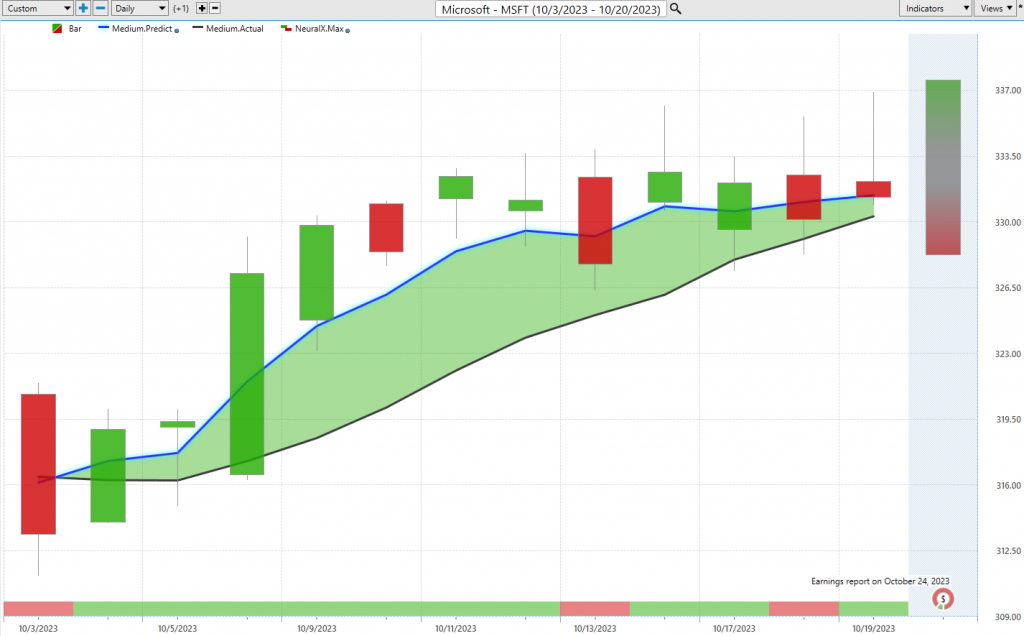Click the red-green Bar legend icon
This screenshot has width=1024, height=636.
[57, 29]
